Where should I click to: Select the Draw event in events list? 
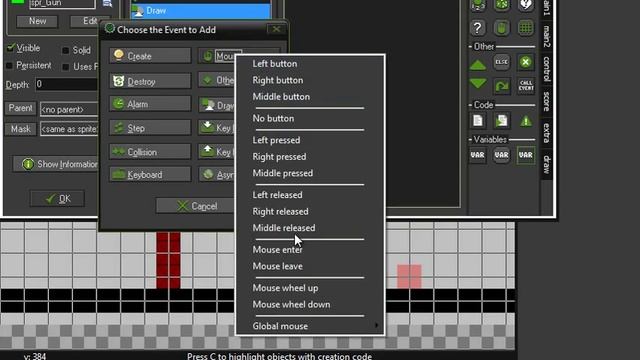(x=200, y=11)
